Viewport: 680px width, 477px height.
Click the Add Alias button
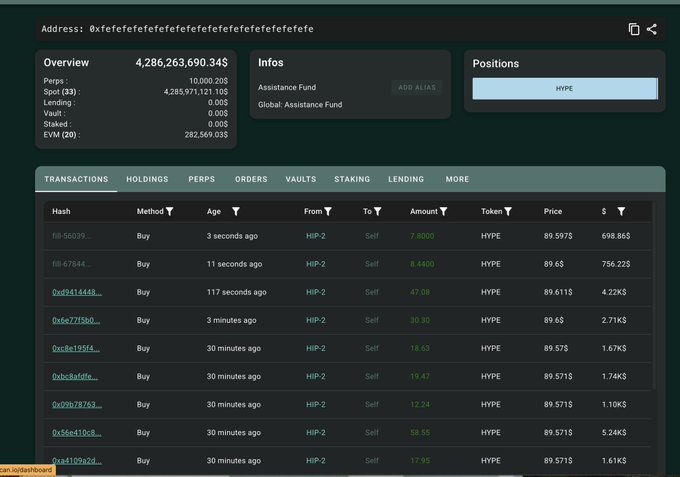(417, 88)
